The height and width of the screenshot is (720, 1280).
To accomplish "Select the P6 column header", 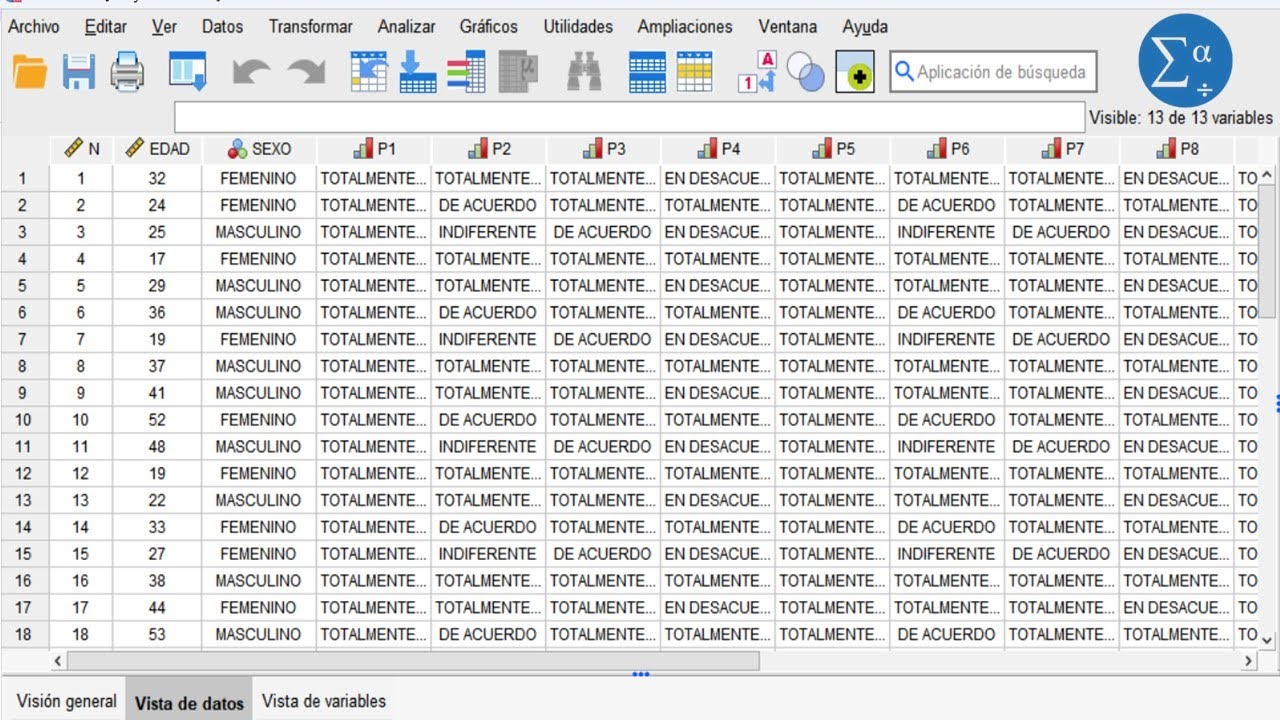I will 947,149.
